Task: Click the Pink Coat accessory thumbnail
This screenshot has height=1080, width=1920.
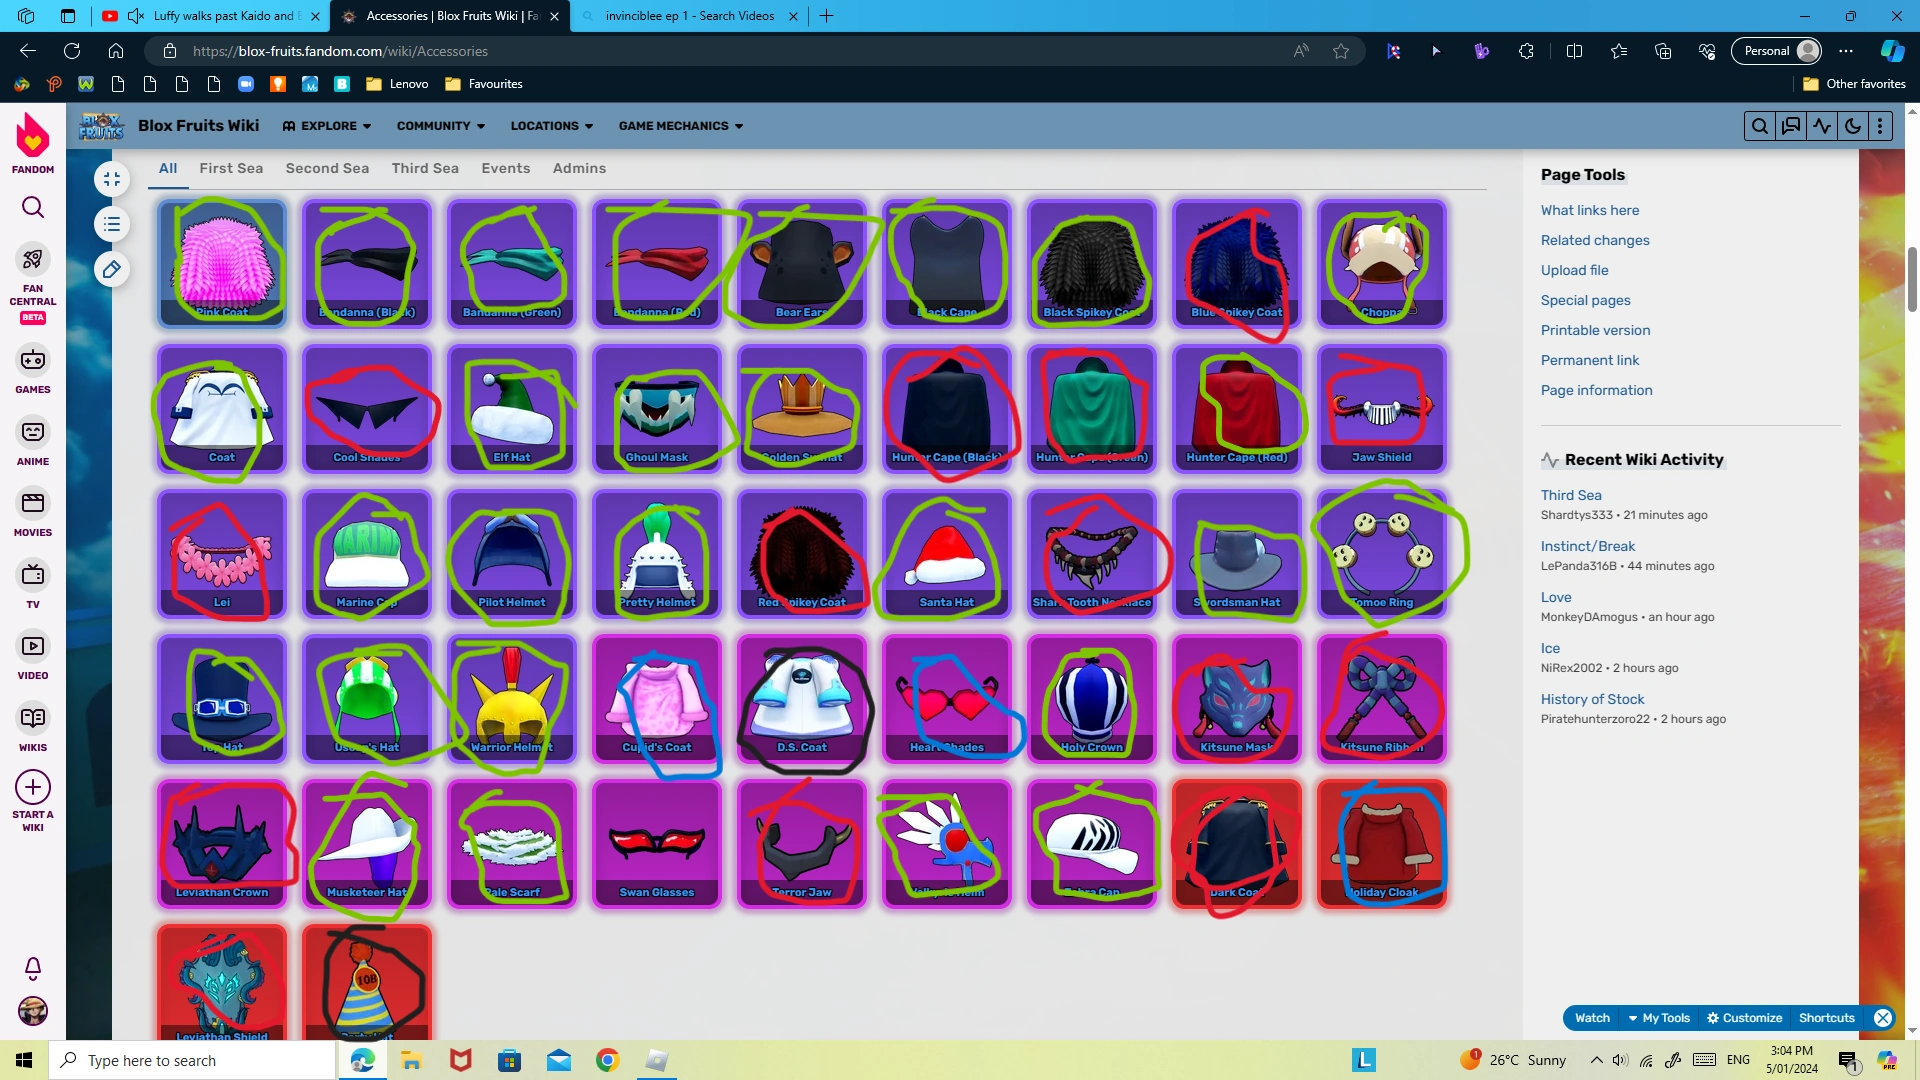Action: (221, 260)
